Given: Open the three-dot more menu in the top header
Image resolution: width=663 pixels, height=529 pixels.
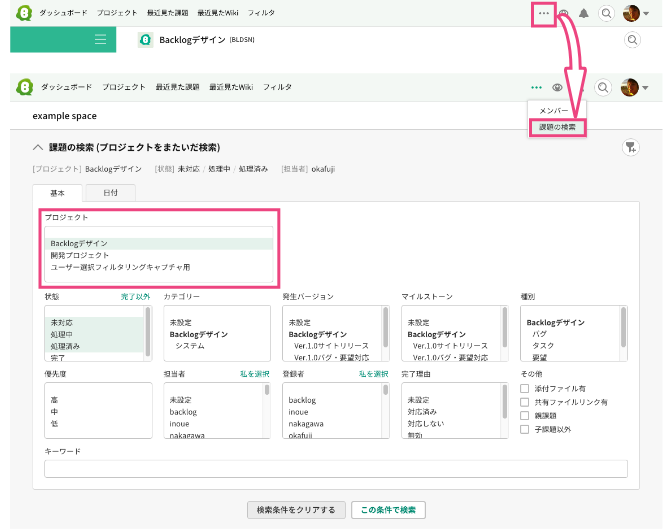Looking at the screenshot, I should pyautogui.click(x=544, y=14).
